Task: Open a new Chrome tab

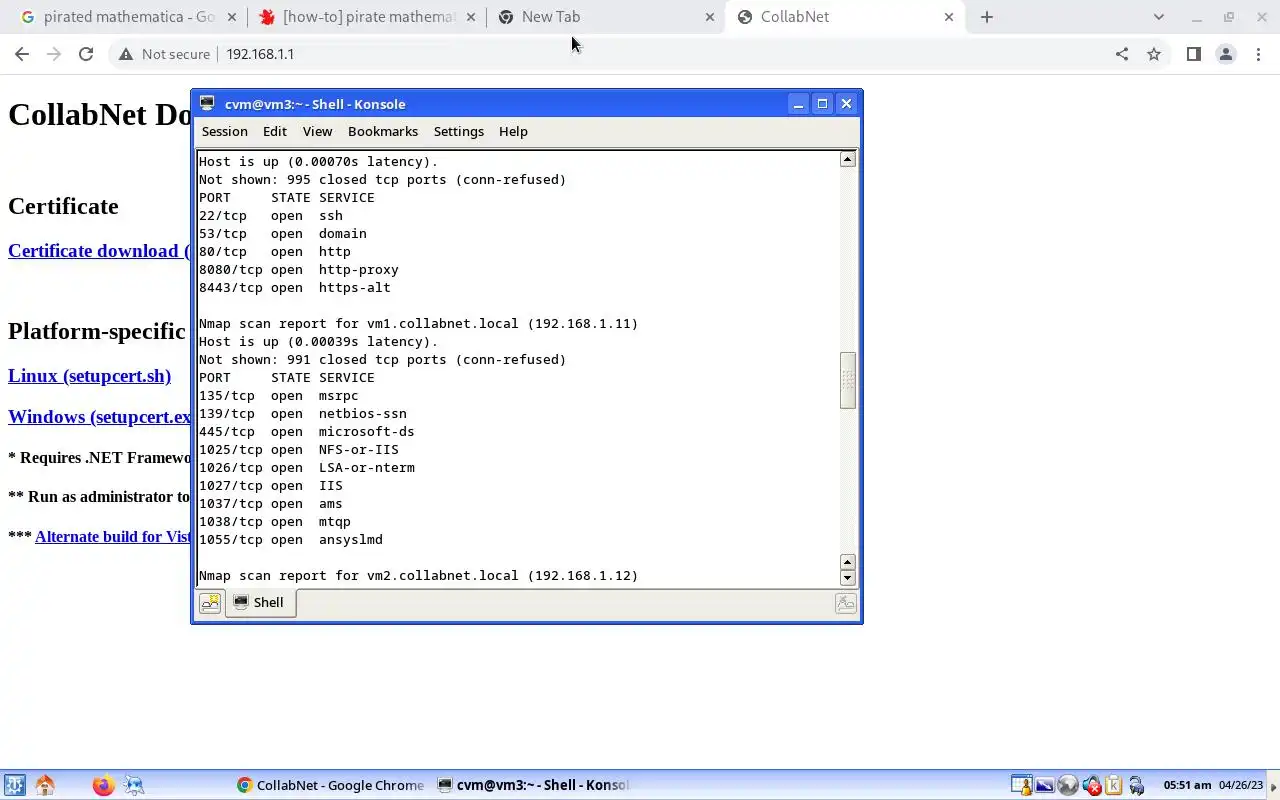Action: [x=987, y=17]
